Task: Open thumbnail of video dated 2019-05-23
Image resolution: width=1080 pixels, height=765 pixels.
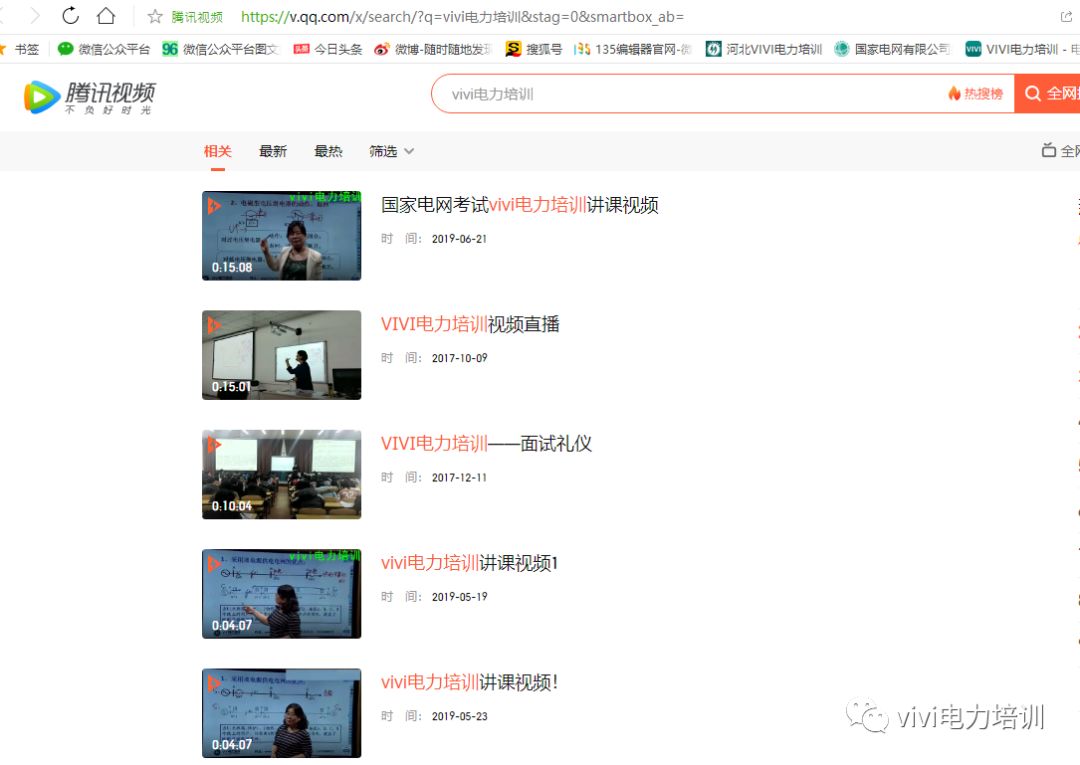Action: pos(281,713)
